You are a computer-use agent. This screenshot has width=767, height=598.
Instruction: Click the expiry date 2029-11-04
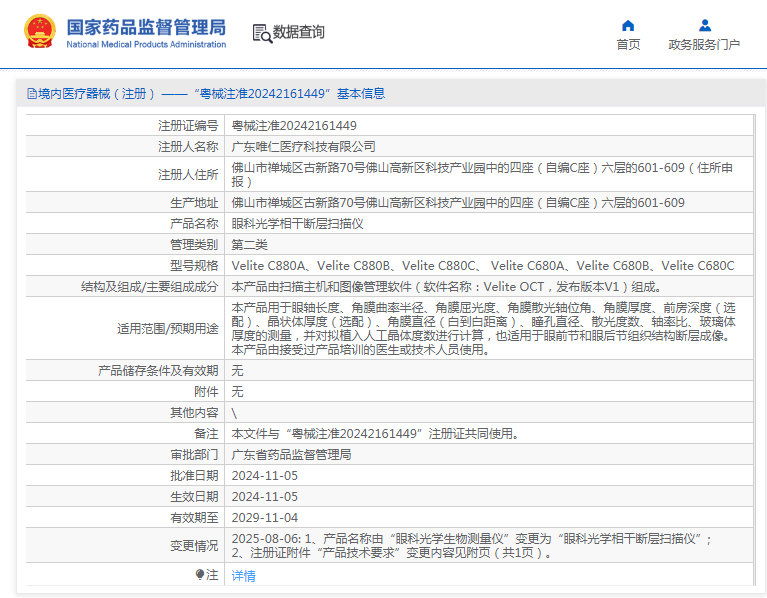(265, 517)
